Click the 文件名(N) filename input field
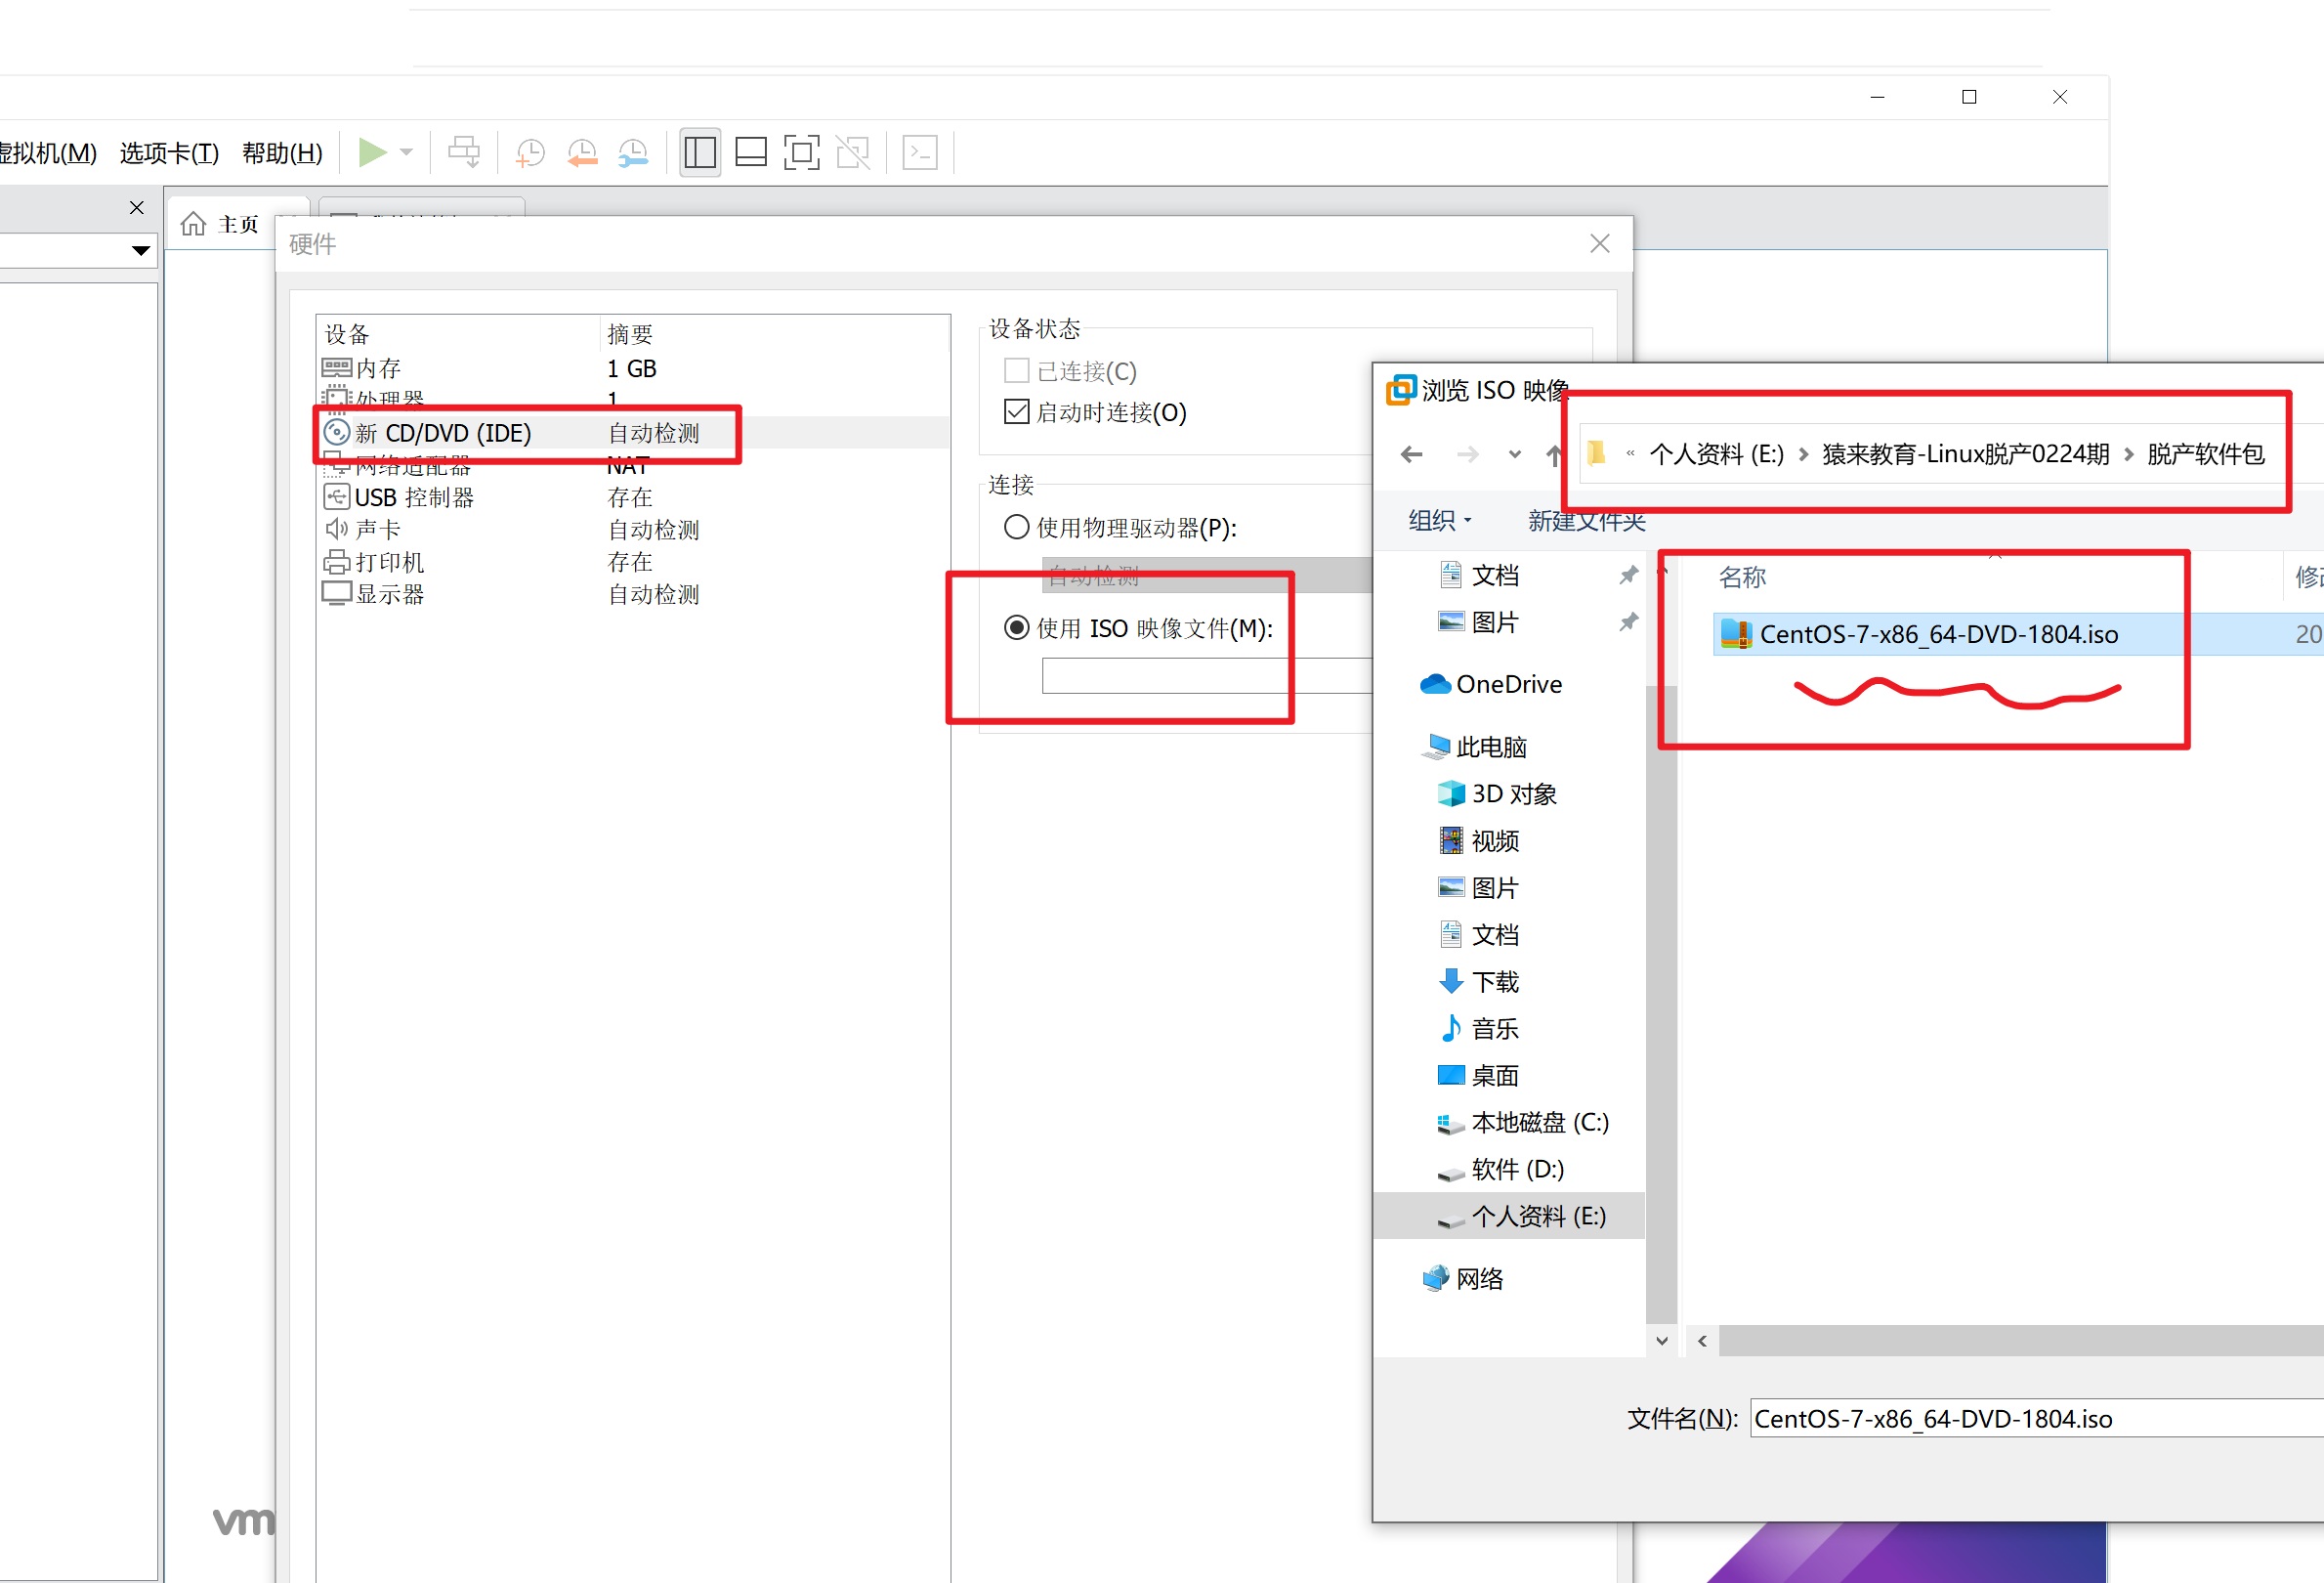 (2037, 1419)
